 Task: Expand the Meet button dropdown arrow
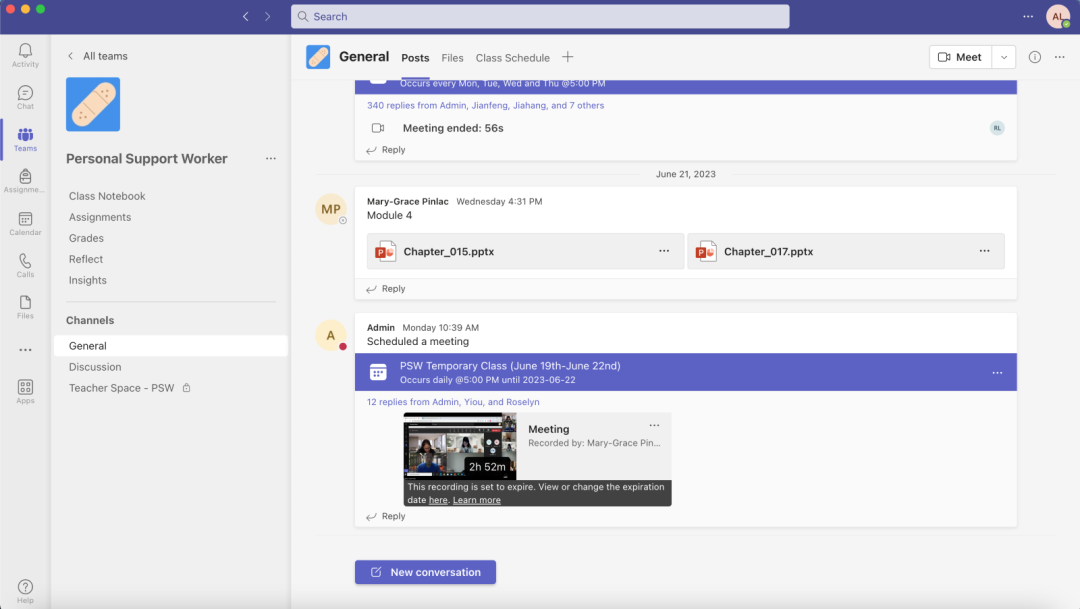tap(1004, 57)
